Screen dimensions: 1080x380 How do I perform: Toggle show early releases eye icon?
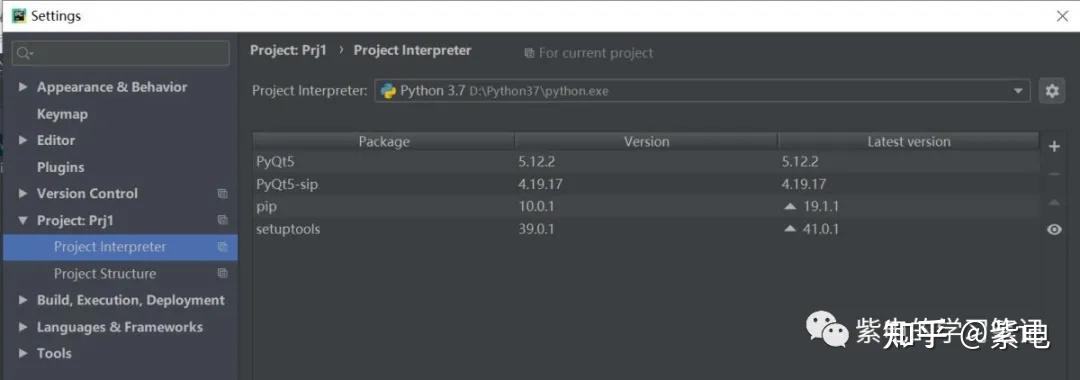point(1054,230)
